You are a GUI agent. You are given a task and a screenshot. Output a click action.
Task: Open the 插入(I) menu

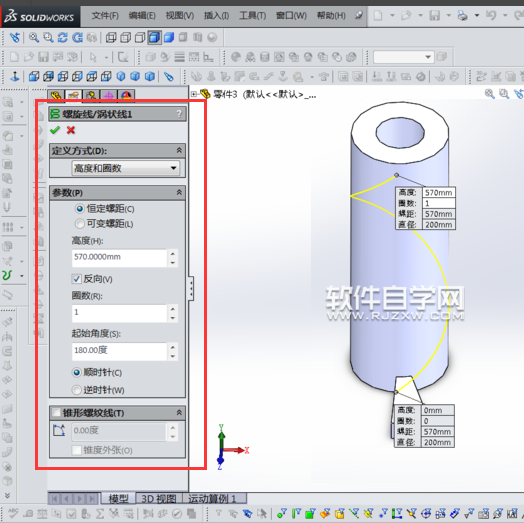(x=217, y=16)
